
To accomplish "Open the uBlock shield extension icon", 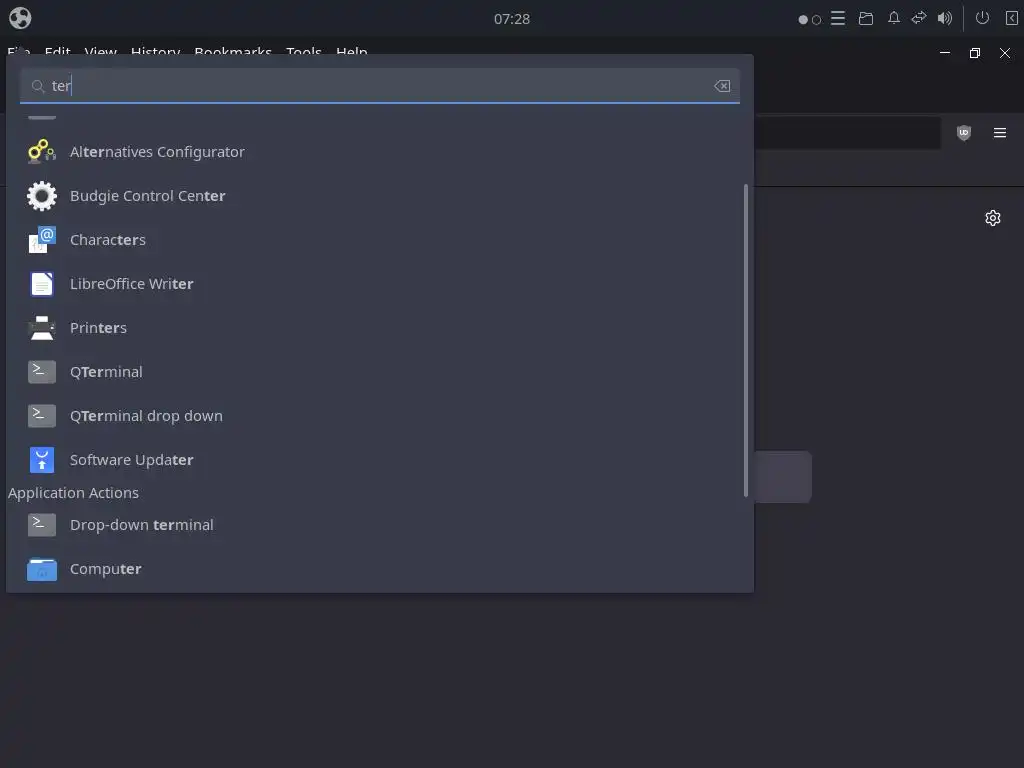I will 963,133.
